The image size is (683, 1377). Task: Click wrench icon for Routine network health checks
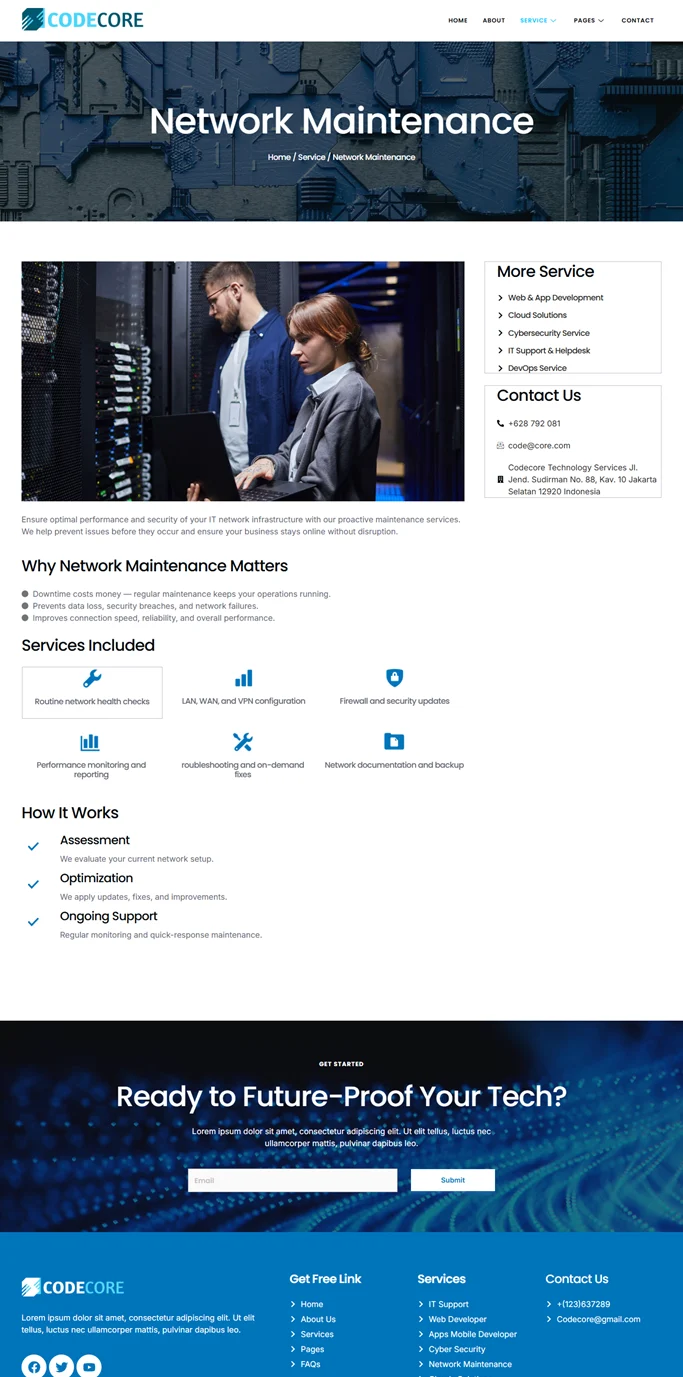coord(92,679)
